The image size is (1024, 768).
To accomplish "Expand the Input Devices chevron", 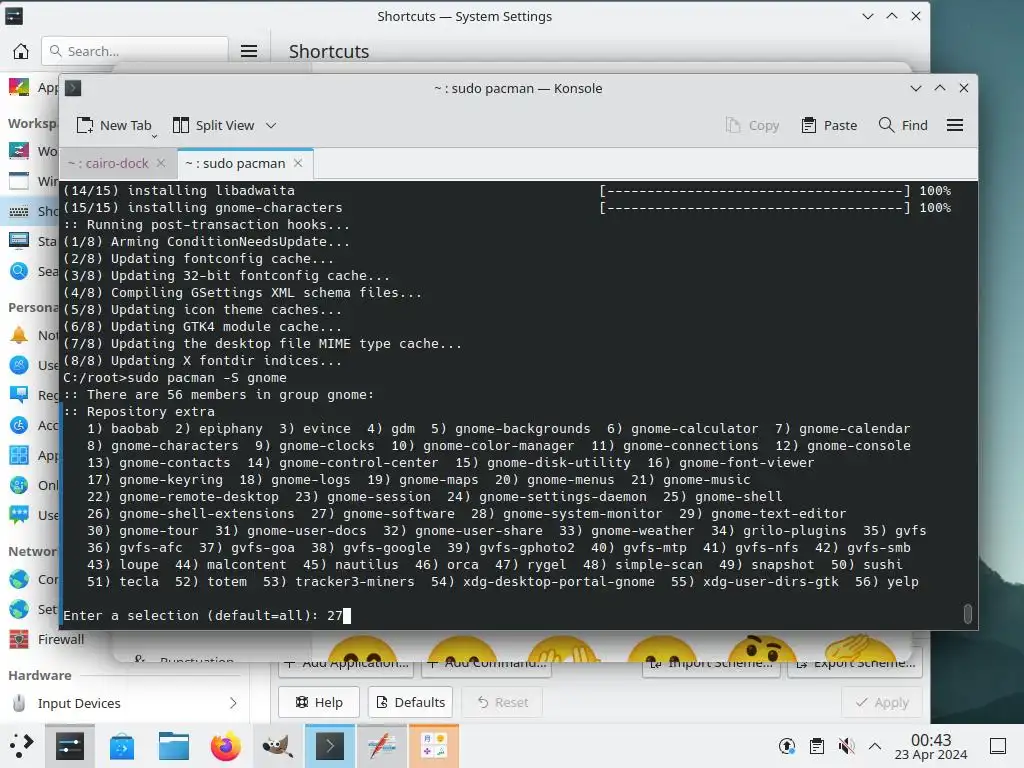I will pos(233,703).
